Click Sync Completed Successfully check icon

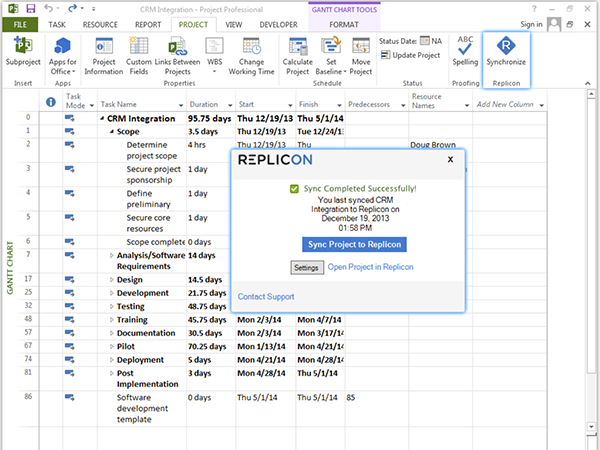(x=294, y=189)
